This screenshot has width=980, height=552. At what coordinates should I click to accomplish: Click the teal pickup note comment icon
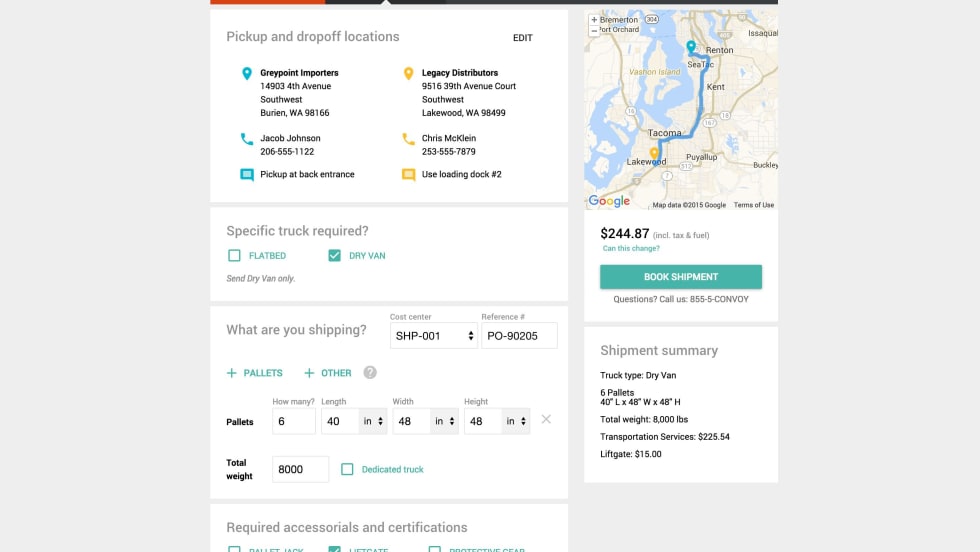(x=247, y=174)
